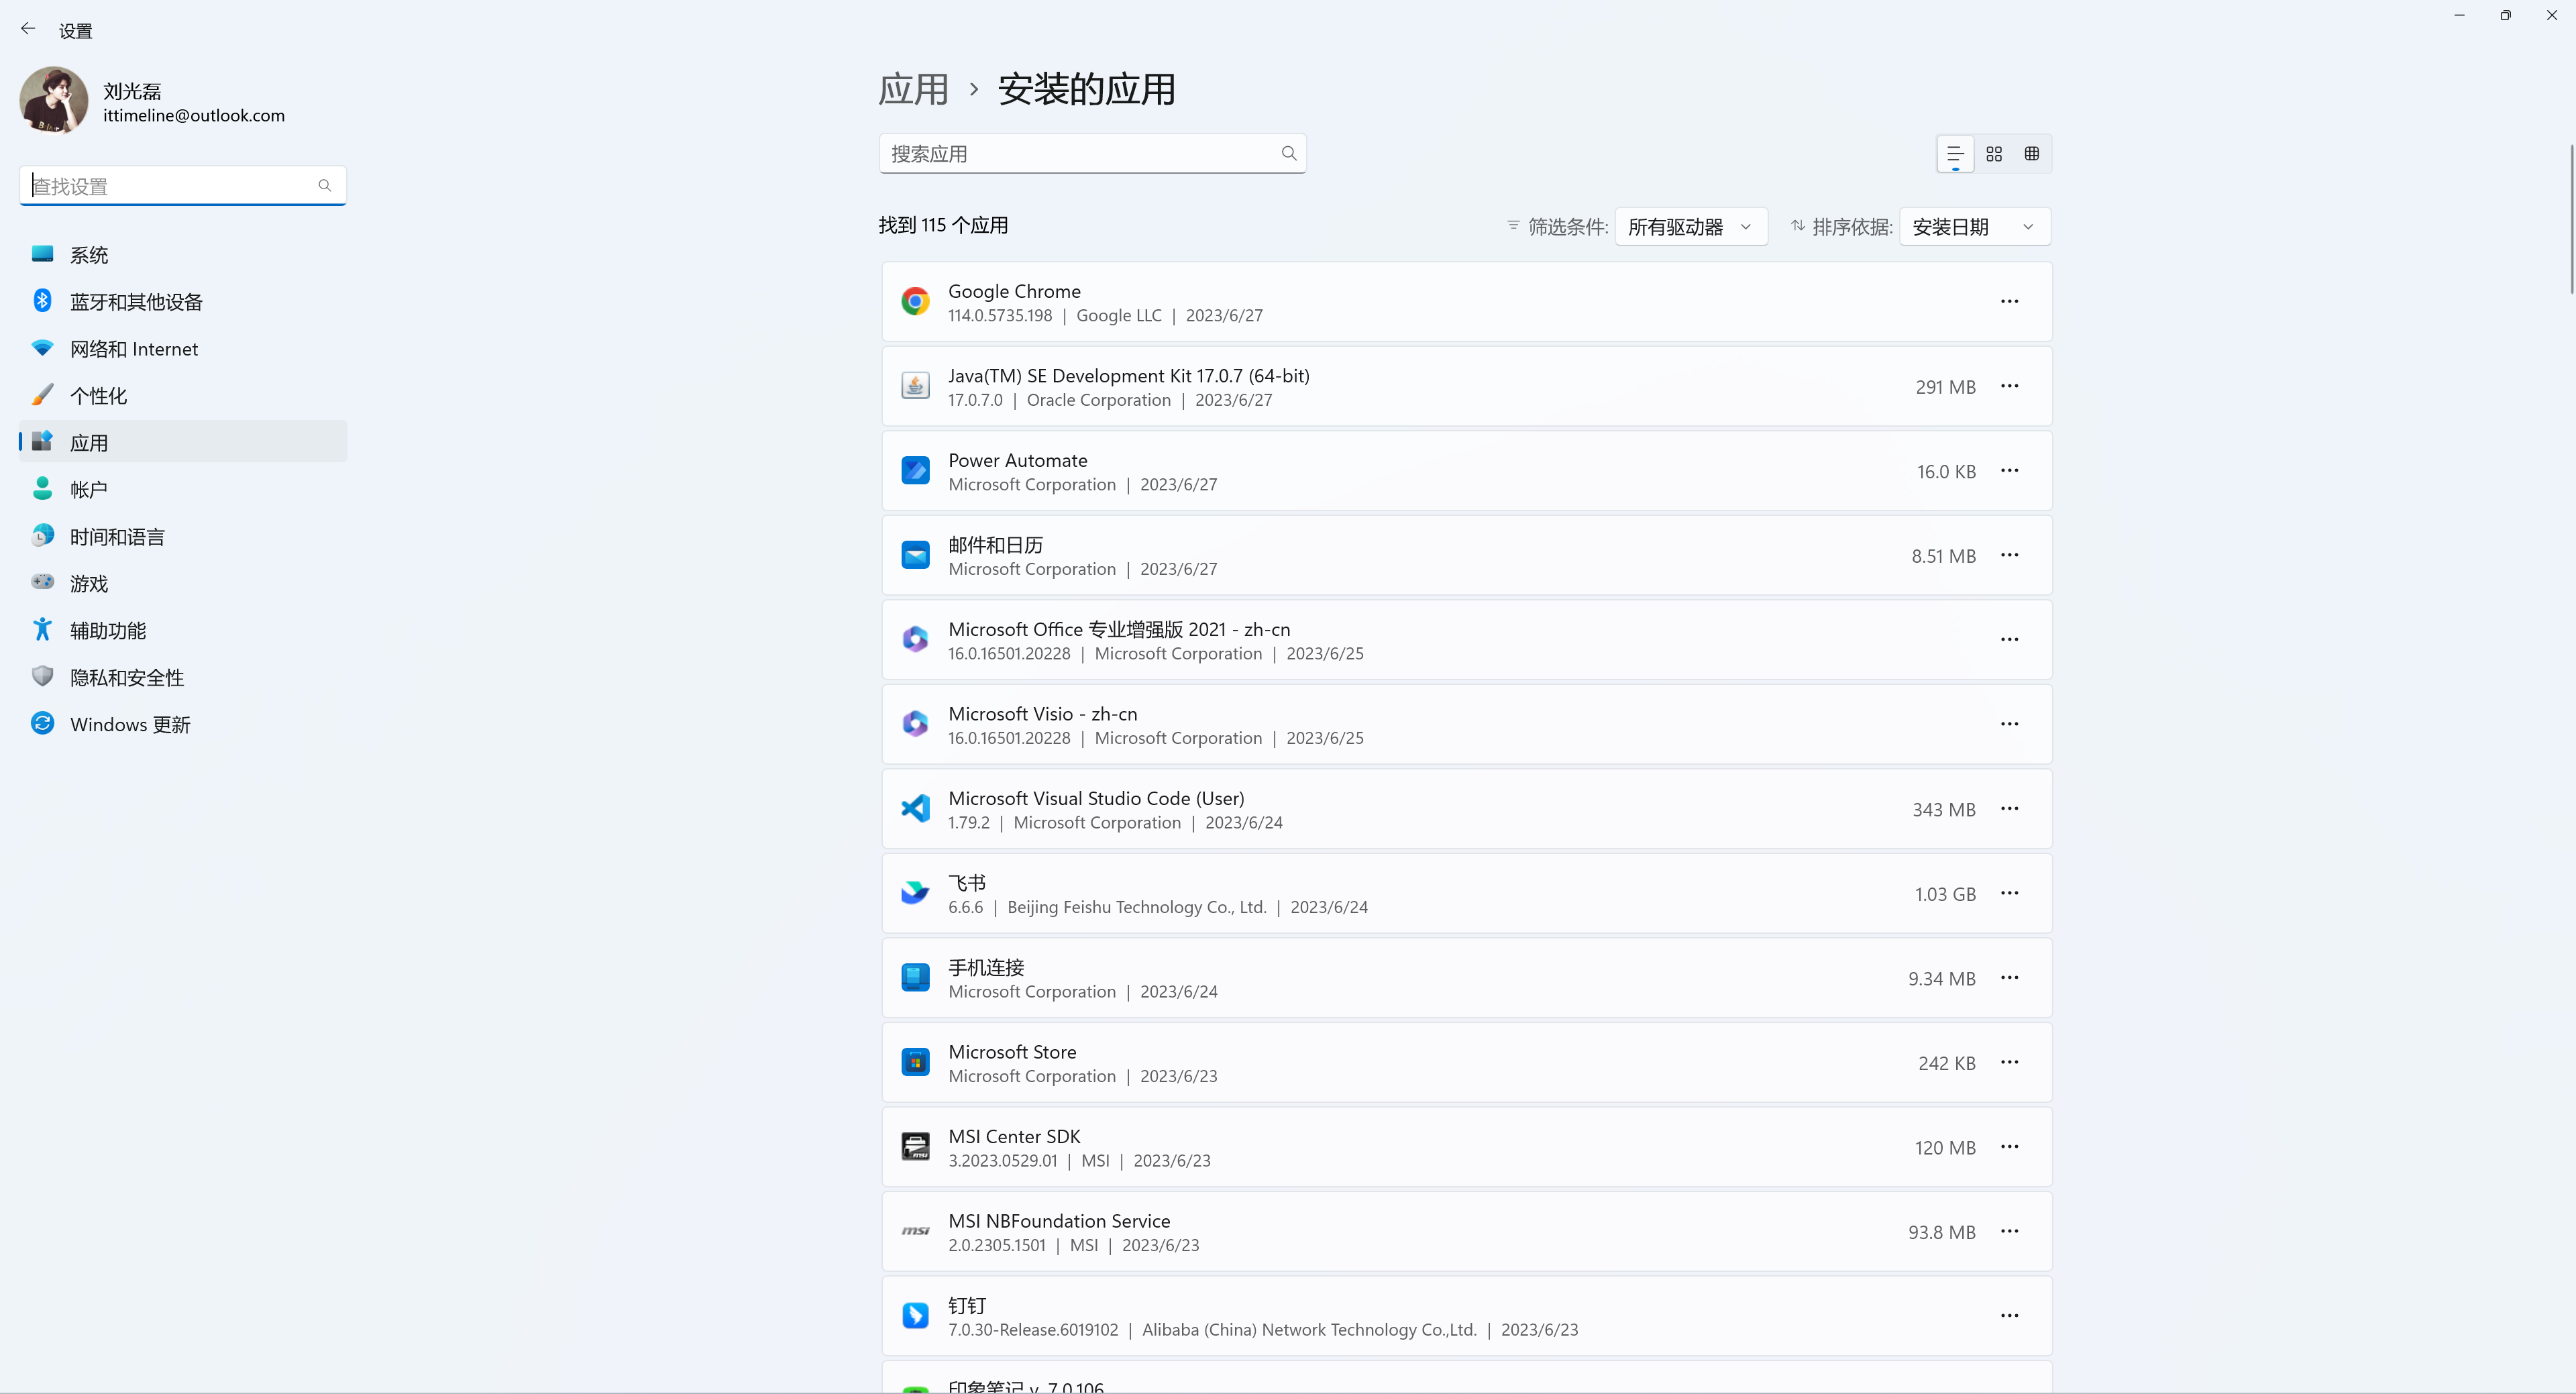Click the magnifier in 查找设置 box
This screenshot has width=2576, height=1394.
coord(325,185)
